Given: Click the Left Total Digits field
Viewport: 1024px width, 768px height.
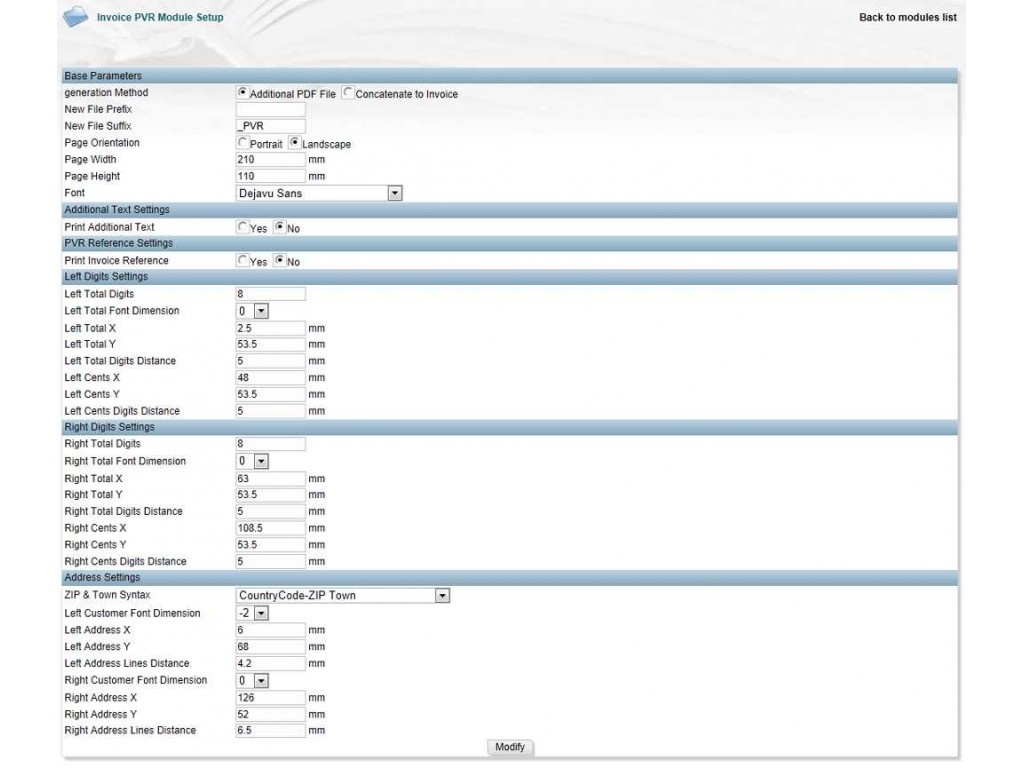Looking at the screenshot, I should pos(270,294).
